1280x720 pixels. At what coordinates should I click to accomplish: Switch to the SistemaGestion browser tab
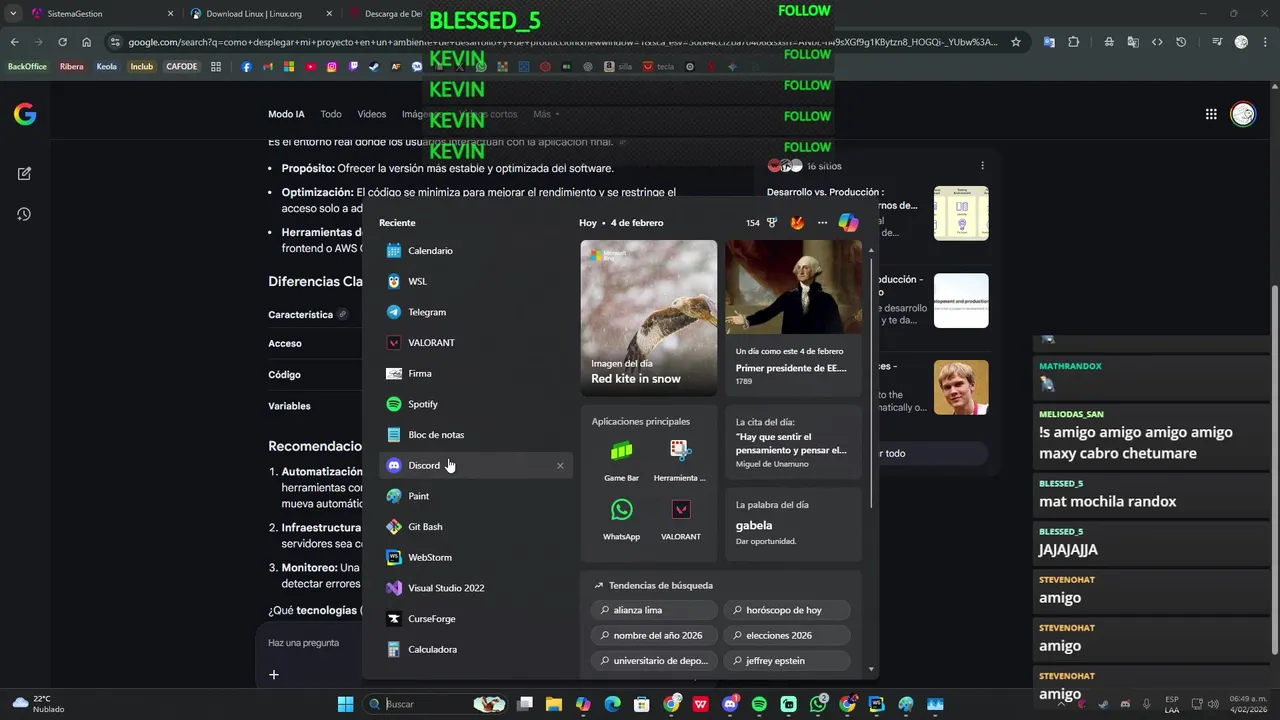[100, 14]
